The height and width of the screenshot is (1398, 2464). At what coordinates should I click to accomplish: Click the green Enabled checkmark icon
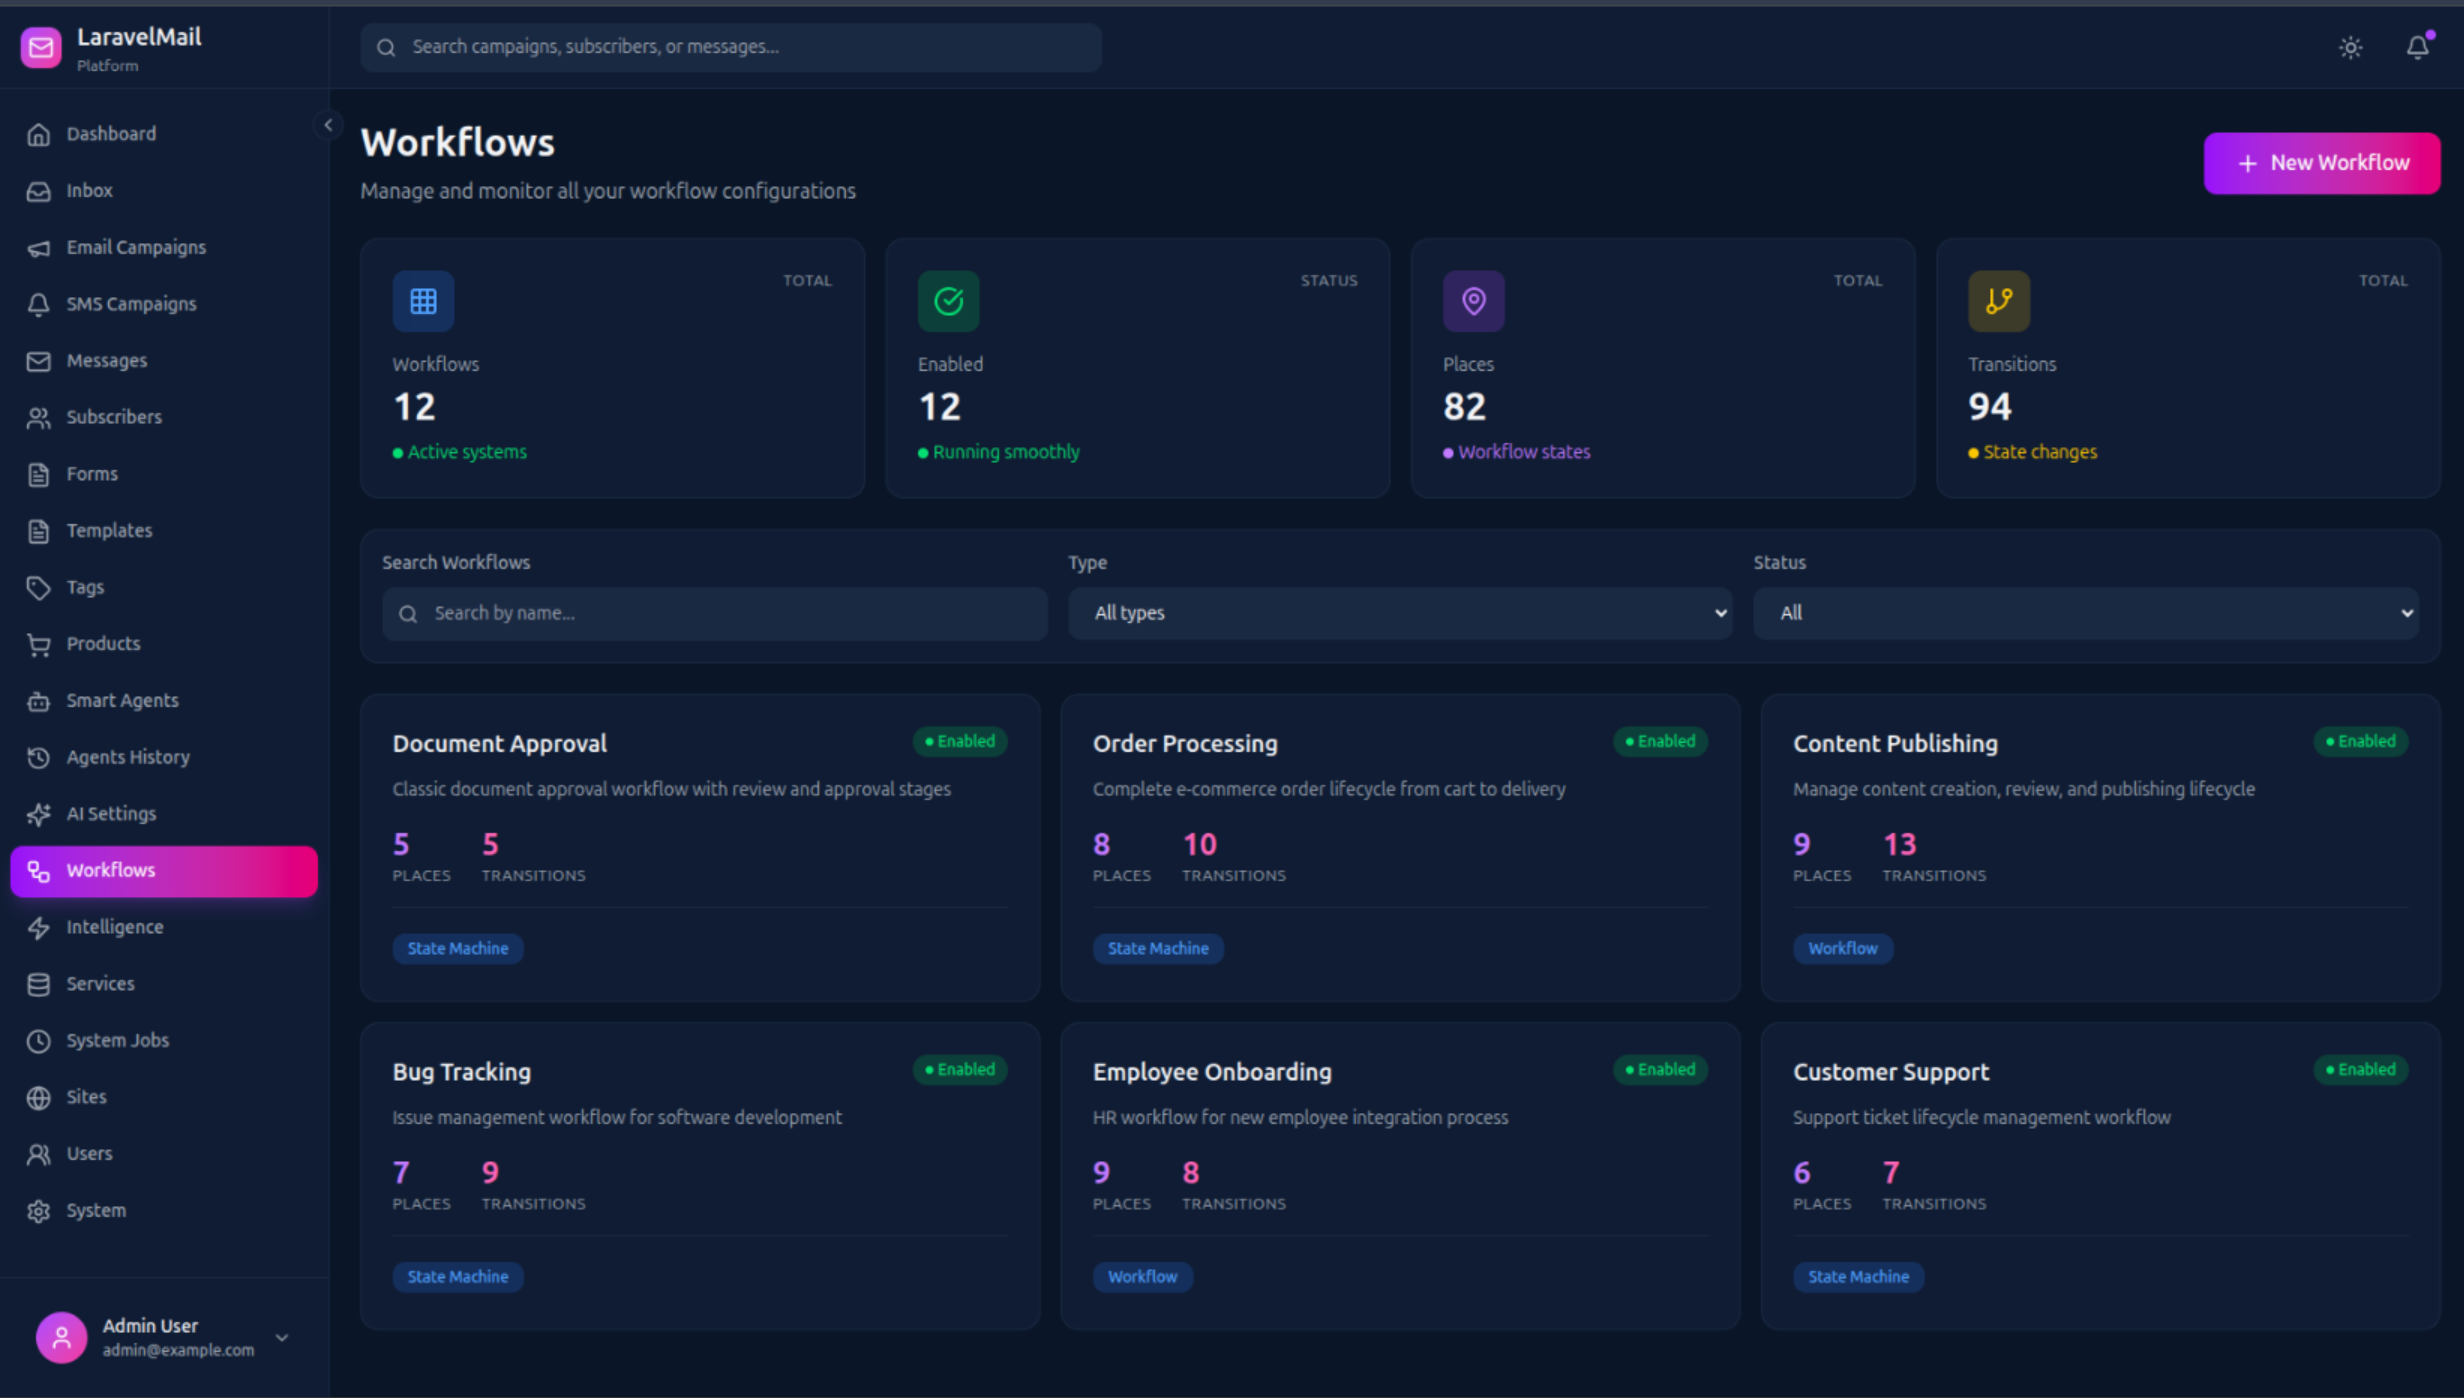[x=948, y=301]
